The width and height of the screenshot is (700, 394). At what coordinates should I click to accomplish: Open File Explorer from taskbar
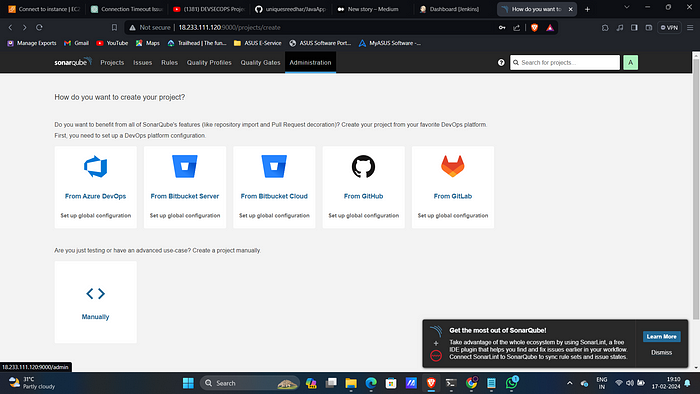[x=351, y=383]
